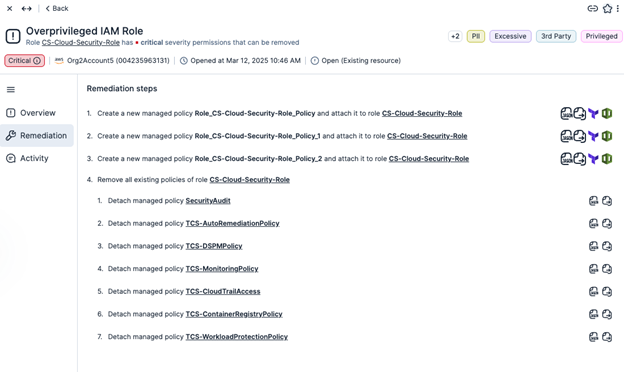Screen dimensions: 624x372
Task: Open the TCS-AutoRemediationPolicy link
Action: tap(232, 223)
